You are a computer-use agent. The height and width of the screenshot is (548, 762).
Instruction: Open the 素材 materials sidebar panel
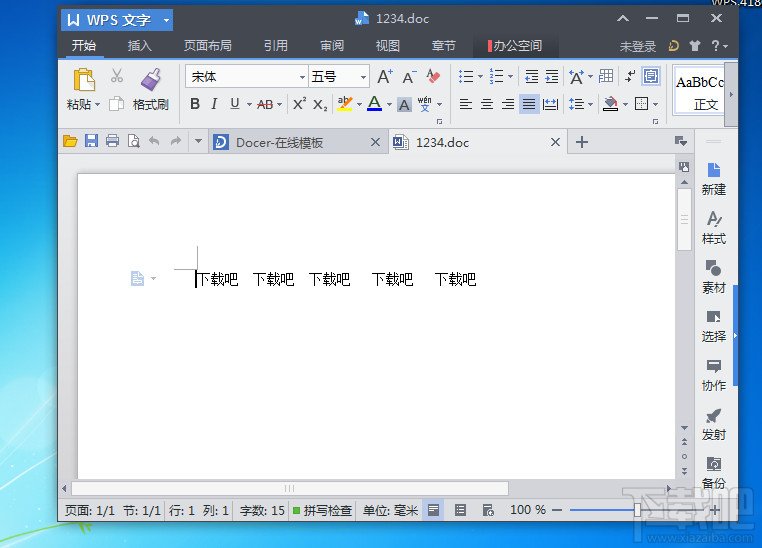click(713, 277)
